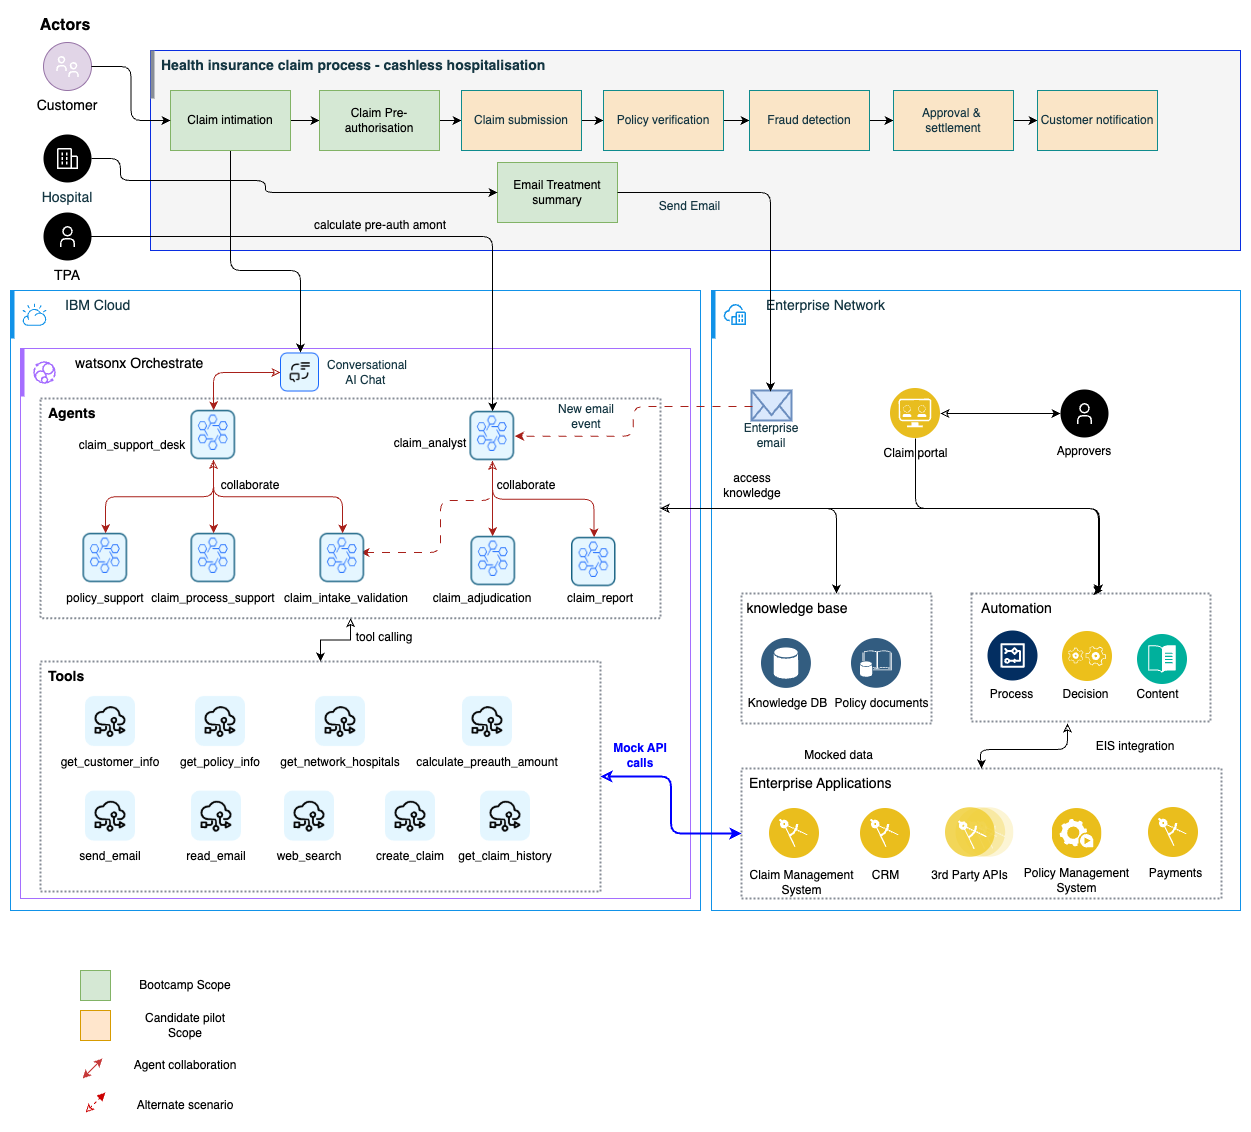Click the Customer notification step box
This screenshot has width=1251, height=1132.
point(1097,120)
